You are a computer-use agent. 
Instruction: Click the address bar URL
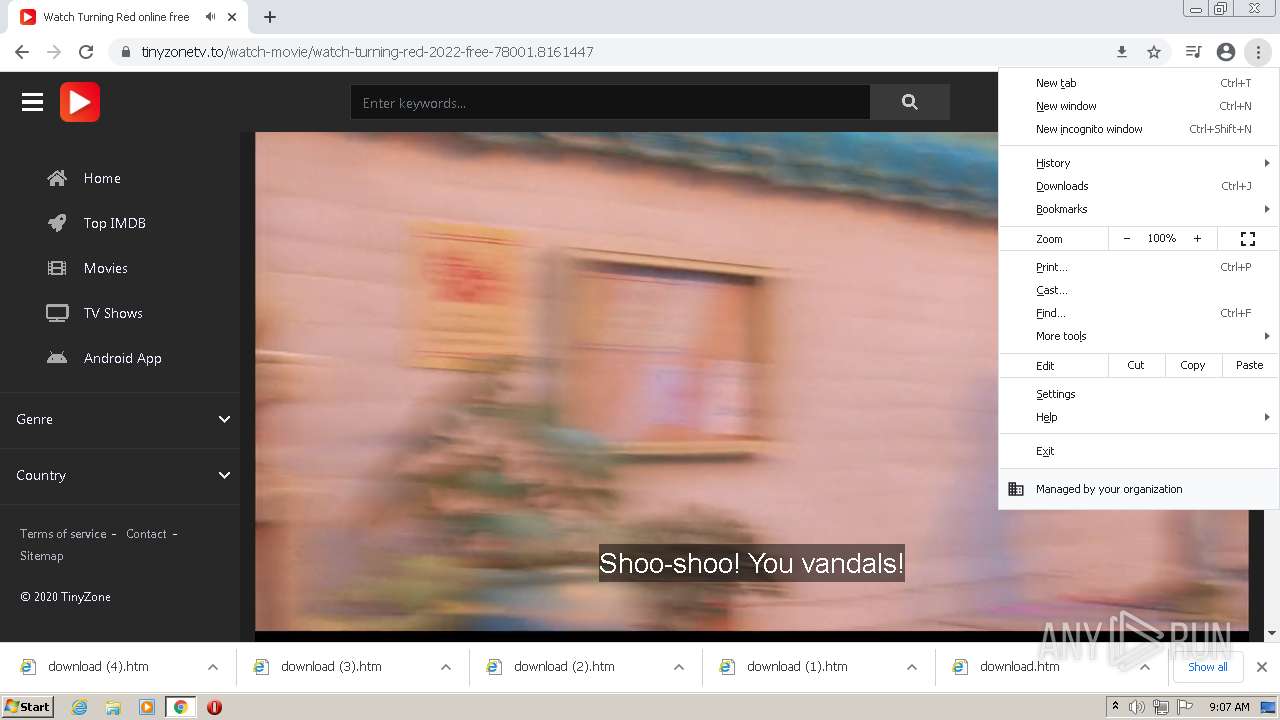tap(367, 52)
